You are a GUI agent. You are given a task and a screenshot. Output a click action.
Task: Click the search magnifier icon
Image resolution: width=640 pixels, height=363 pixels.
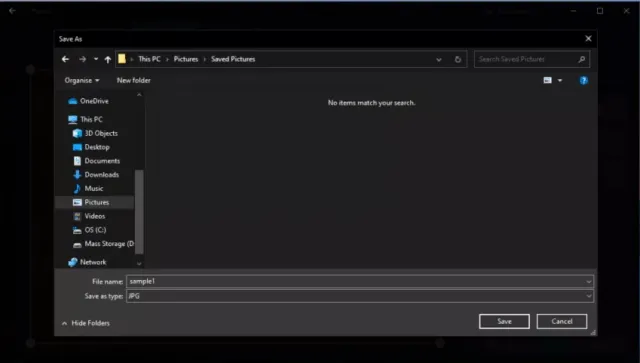(582, 59)
